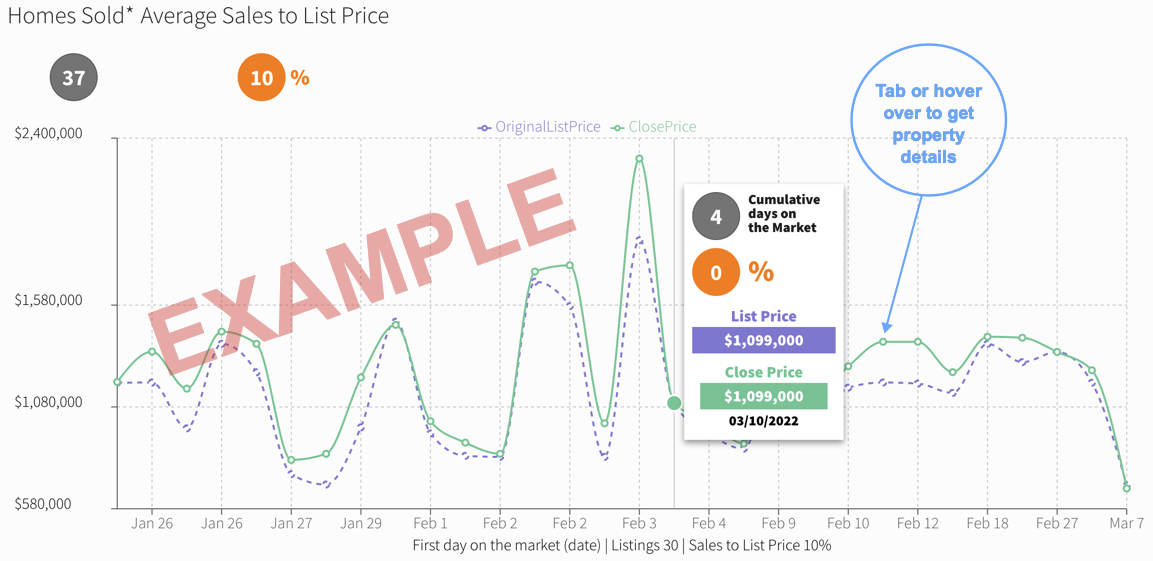
Task: Click the data point the blue arrow indicates
Action: pos(883,342)
